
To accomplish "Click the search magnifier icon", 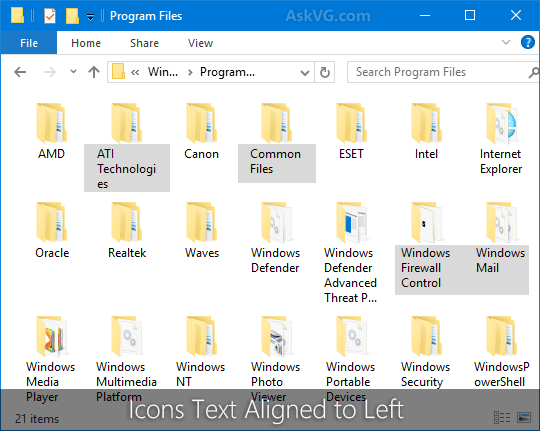I will 534,72.
